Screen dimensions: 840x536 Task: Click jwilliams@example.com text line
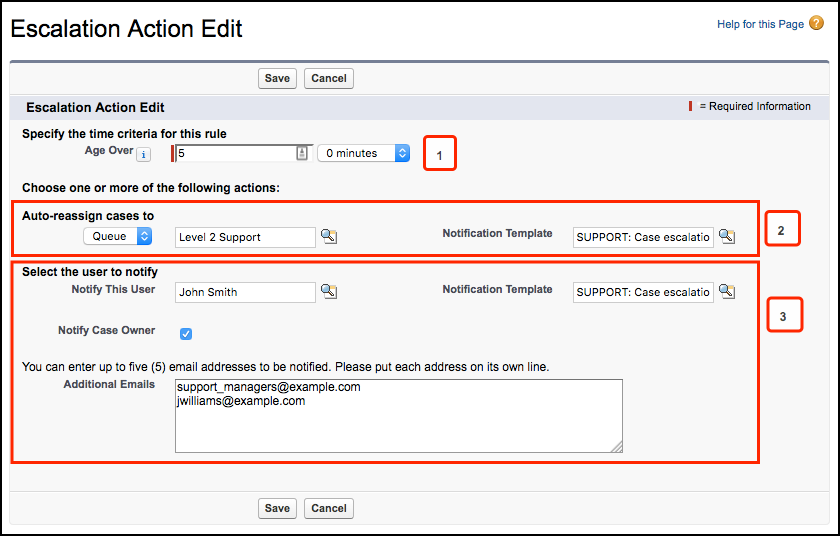(241, 401)
